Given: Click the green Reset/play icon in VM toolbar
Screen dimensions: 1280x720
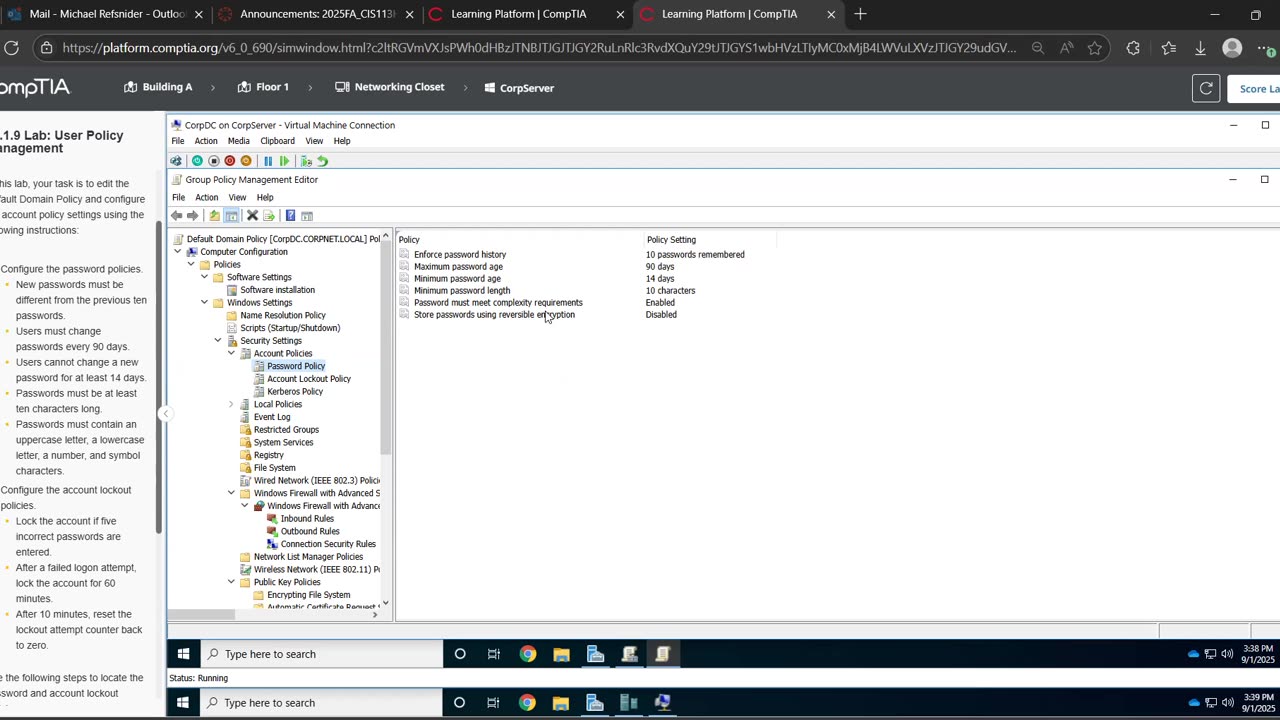Looking at the screenshot, I should pyautogui.click(x=285, y=161).
